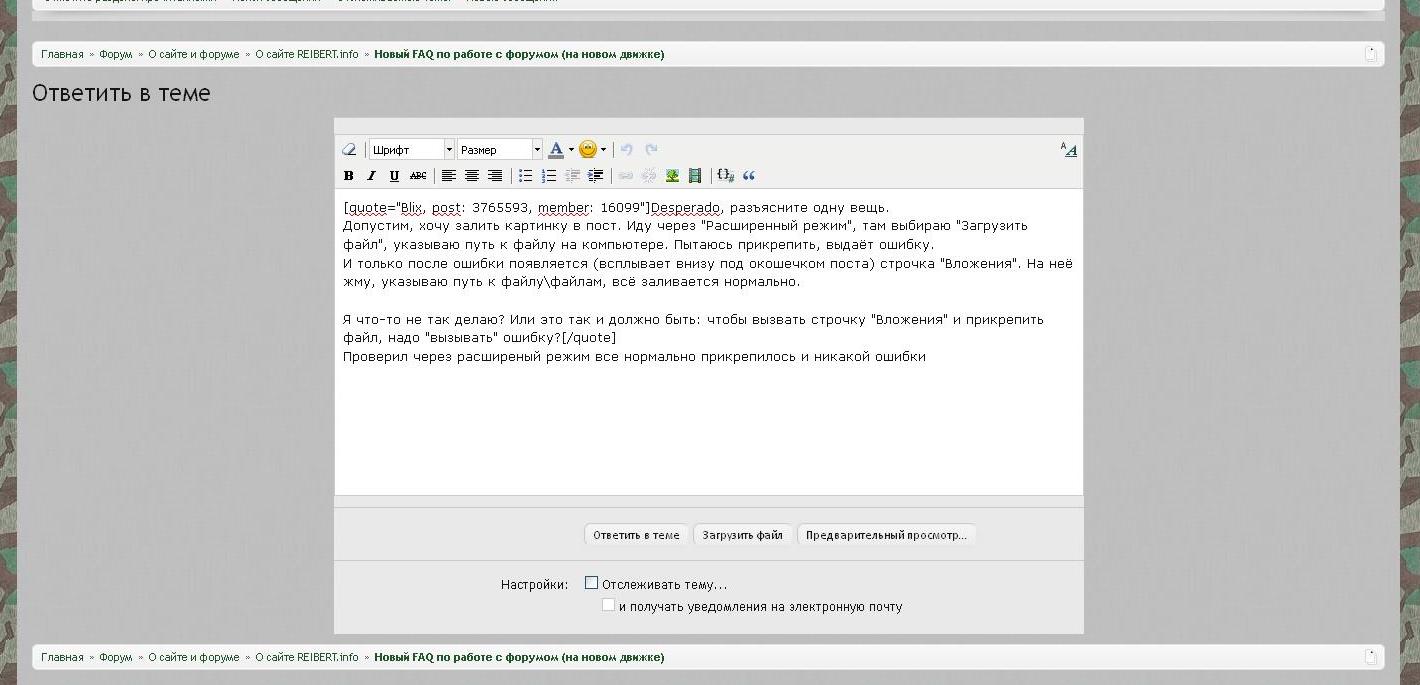The image size is (1420, 685).
Task: Go to "Форум" in the top breadcrumb
Action: pyautogui.click(x=116, y=54)
